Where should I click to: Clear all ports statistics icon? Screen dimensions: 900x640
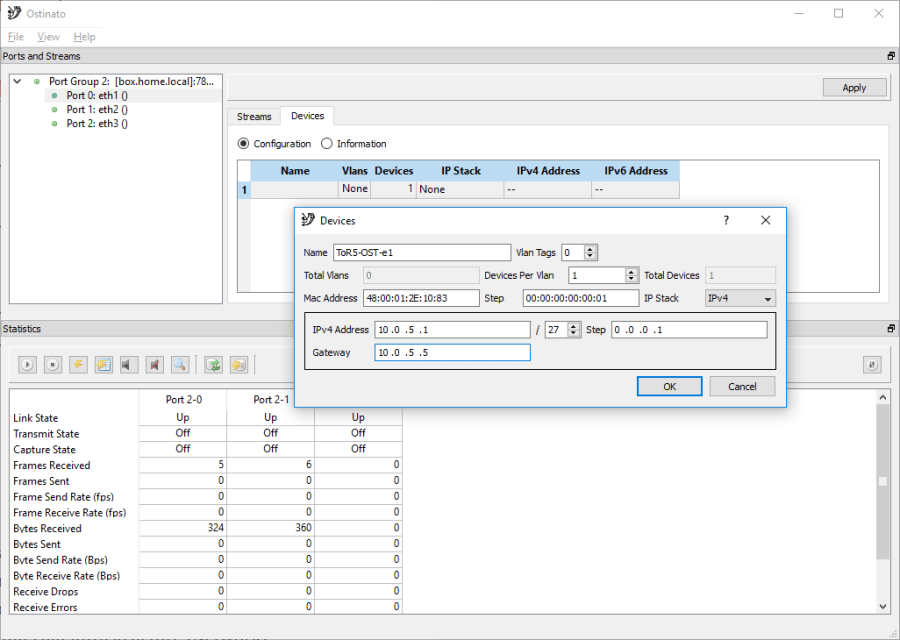coord(103,364)
